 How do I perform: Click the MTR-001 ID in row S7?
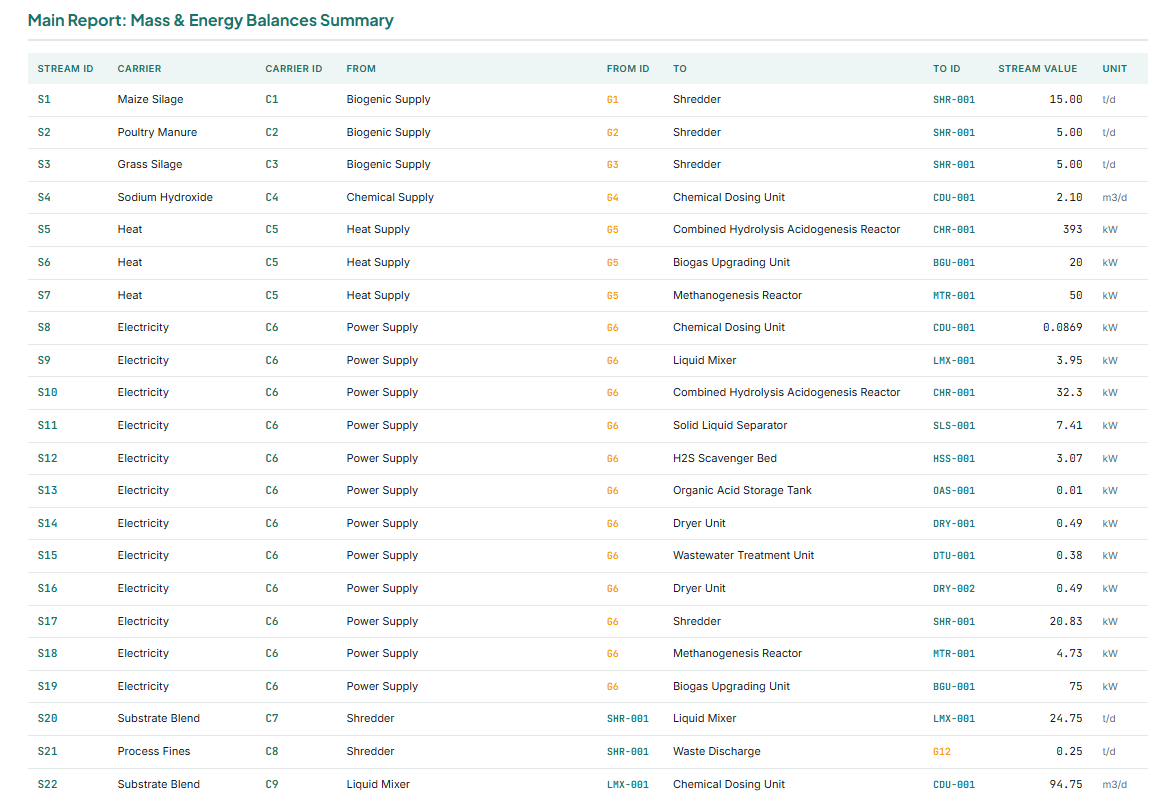[954, 295]
